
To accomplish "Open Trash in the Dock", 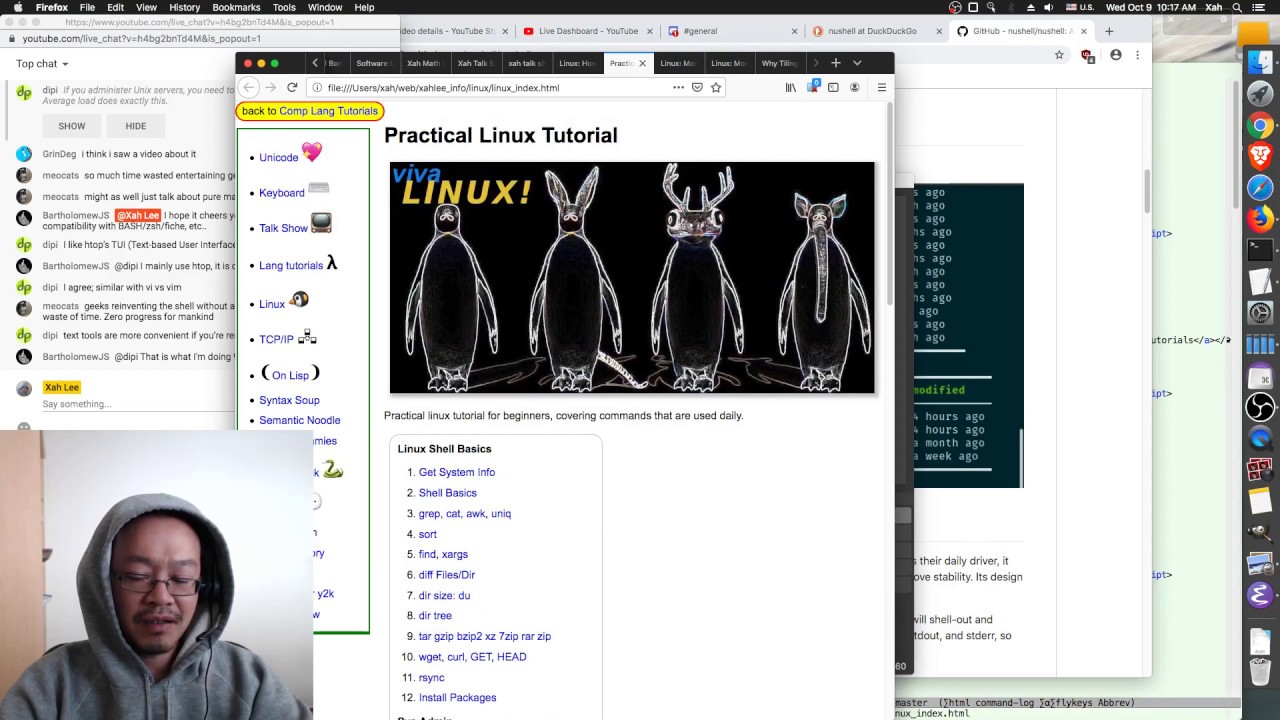I will click(1260, 670).
